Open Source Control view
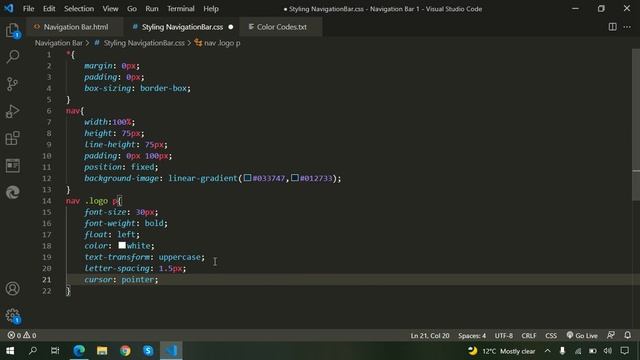 pyautogui.click(x=13, y=84)
